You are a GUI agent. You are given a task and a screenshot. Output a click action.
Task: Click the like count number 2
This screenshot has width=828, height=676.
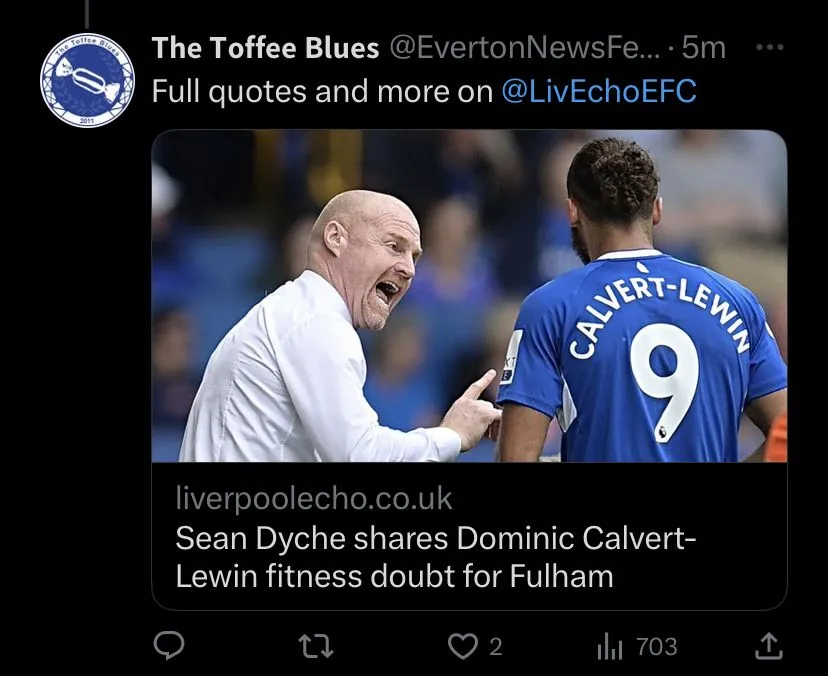[495, 647]
